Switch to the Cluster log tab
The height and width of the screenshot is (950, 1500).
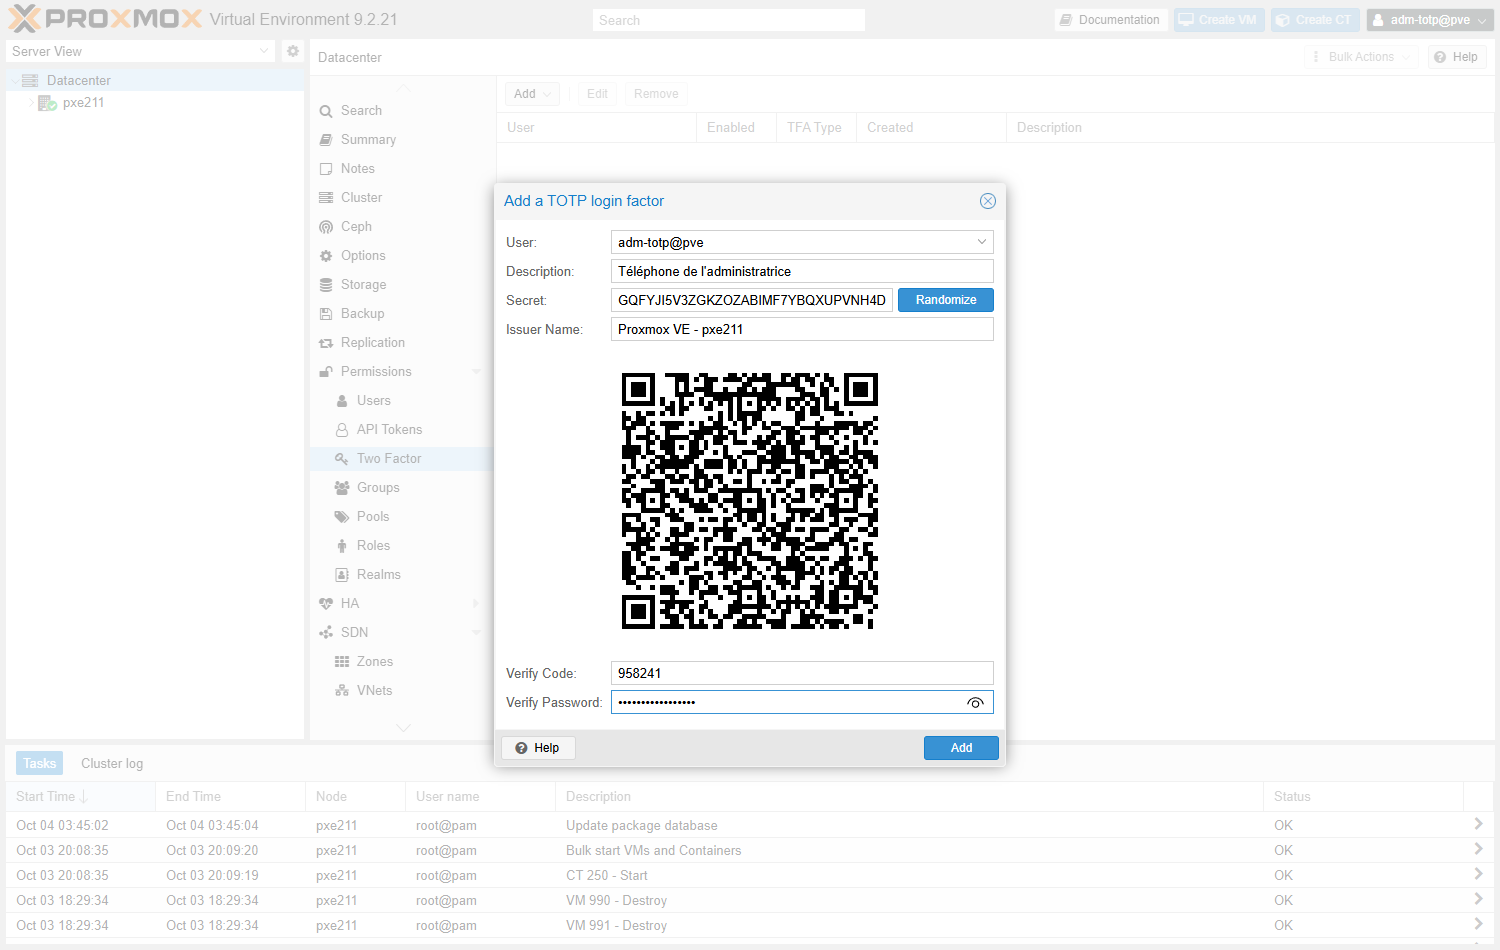112,764
